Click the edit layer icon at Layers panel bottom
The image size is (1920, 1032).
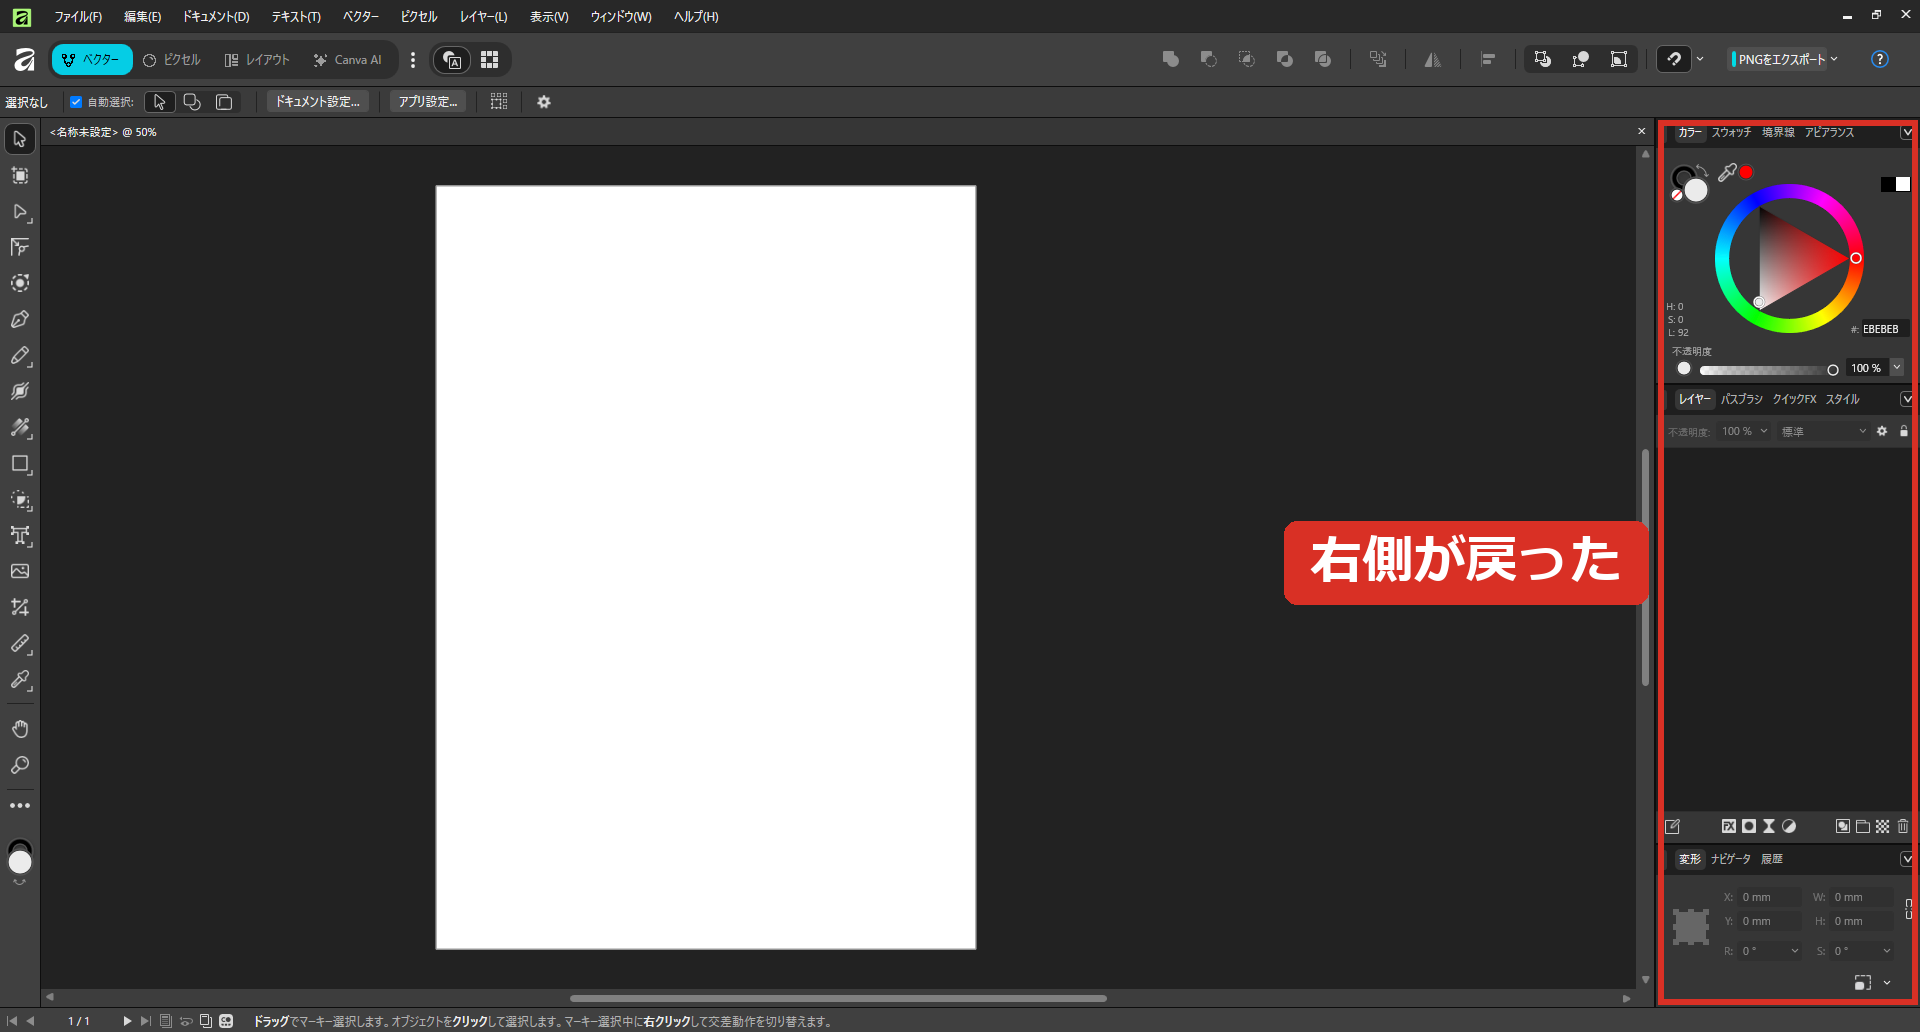point(1673,826)
